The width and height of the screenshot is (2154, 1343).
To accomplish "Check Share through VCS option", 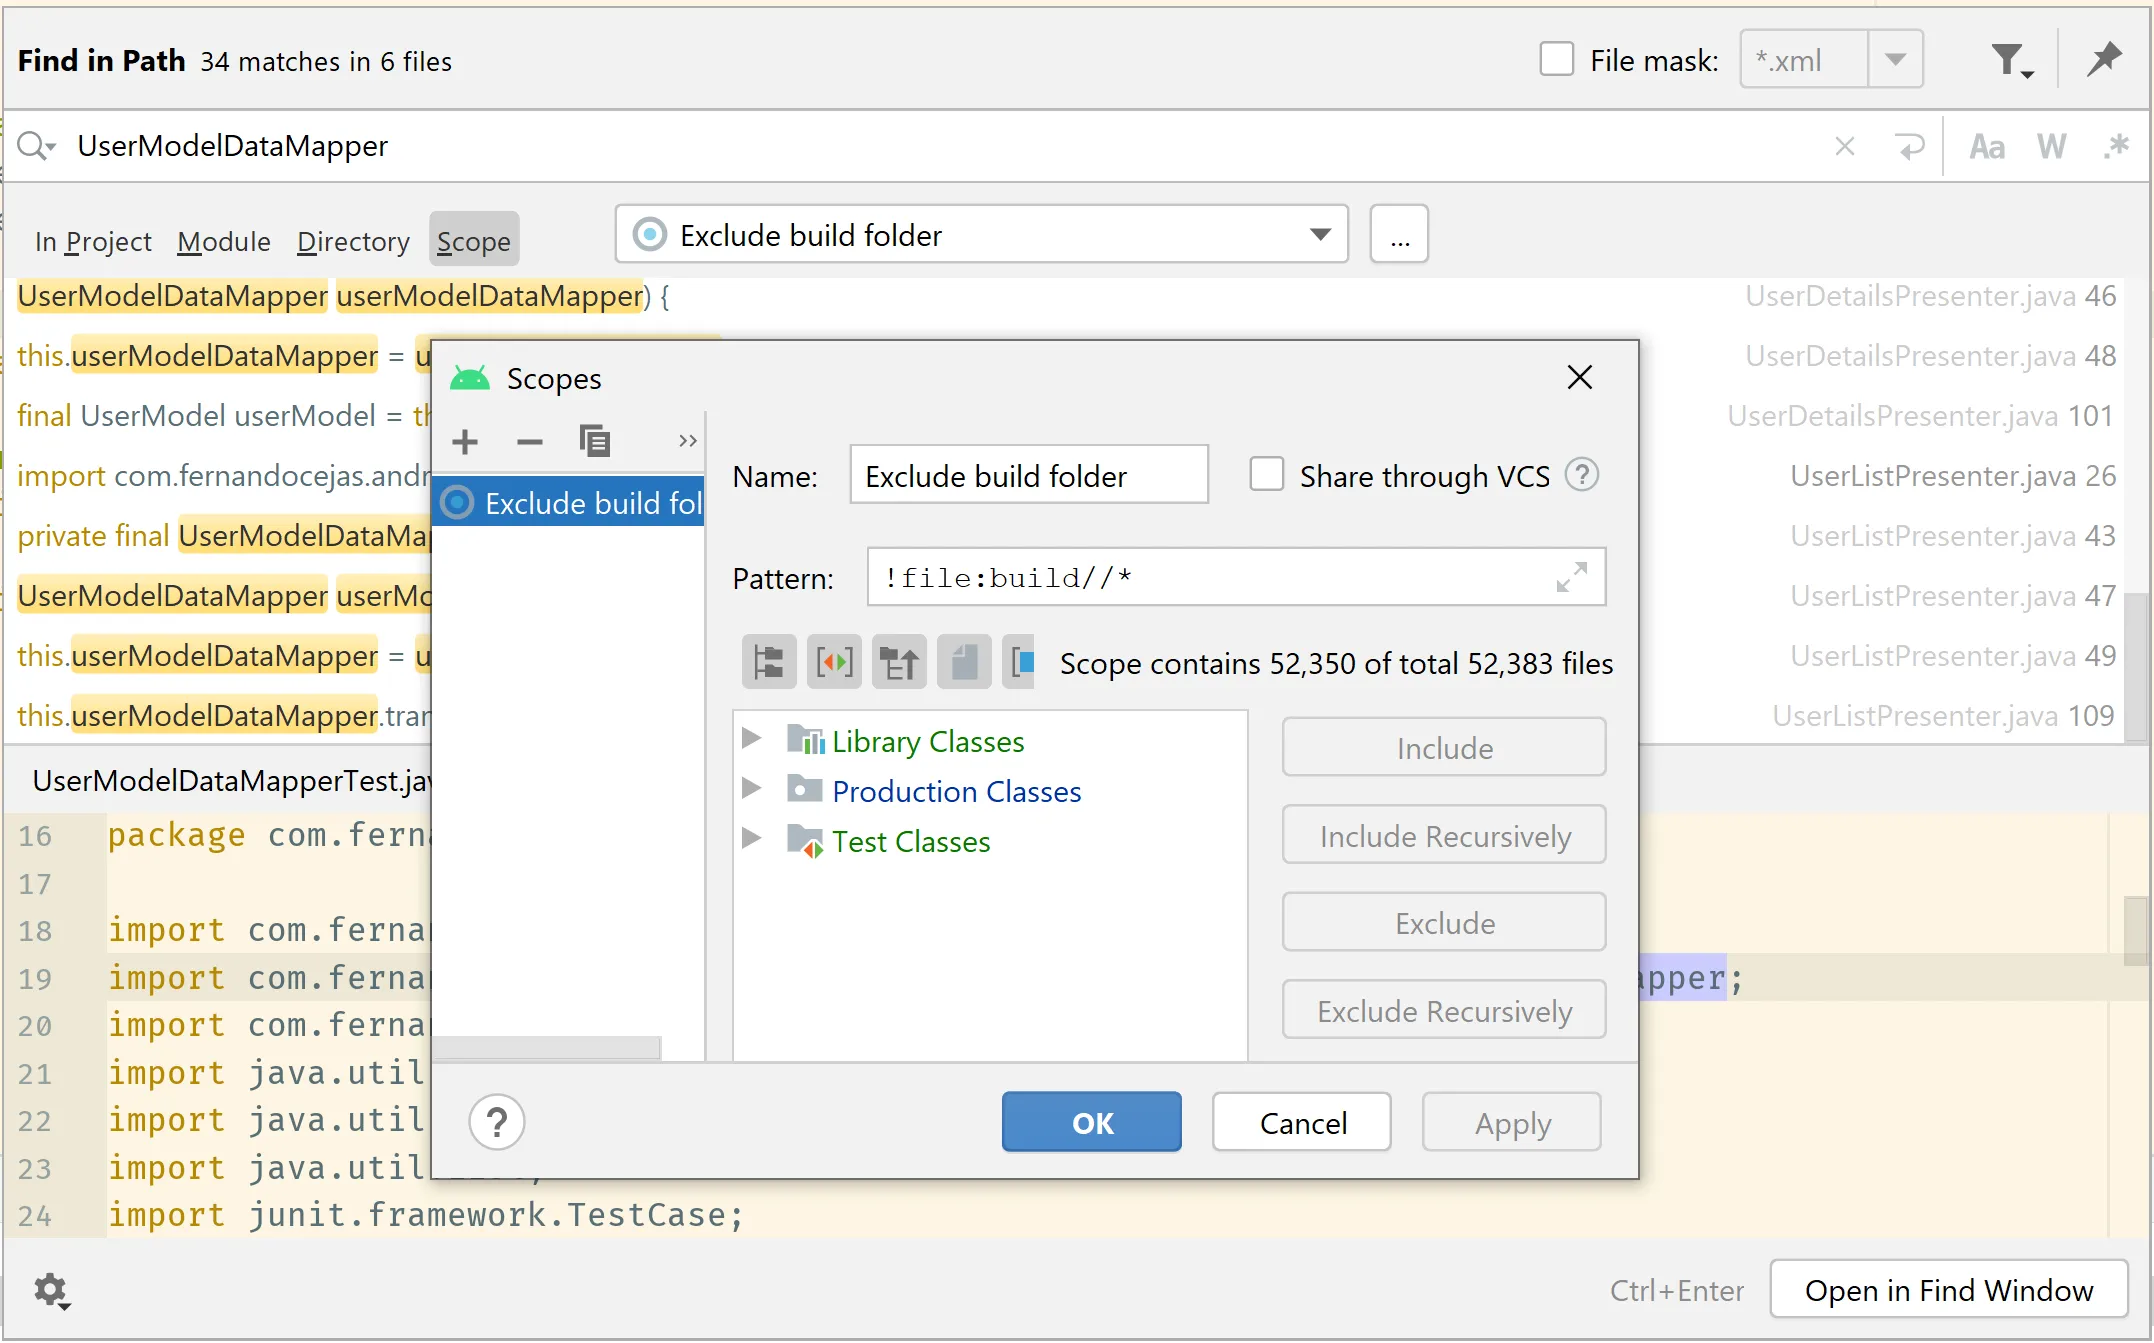I will click(x=1266, y=475).
